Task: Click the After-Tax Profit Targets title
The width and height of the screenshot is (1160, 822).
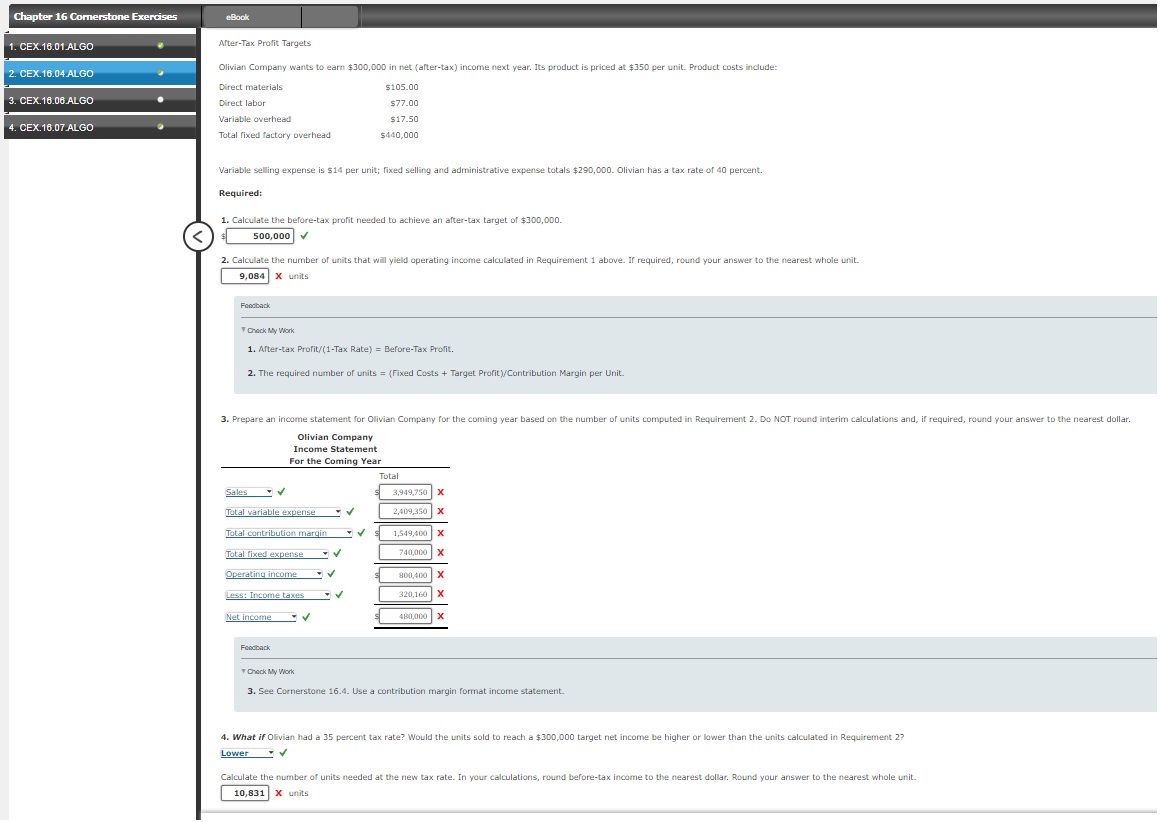Action: tap(265, 43)
